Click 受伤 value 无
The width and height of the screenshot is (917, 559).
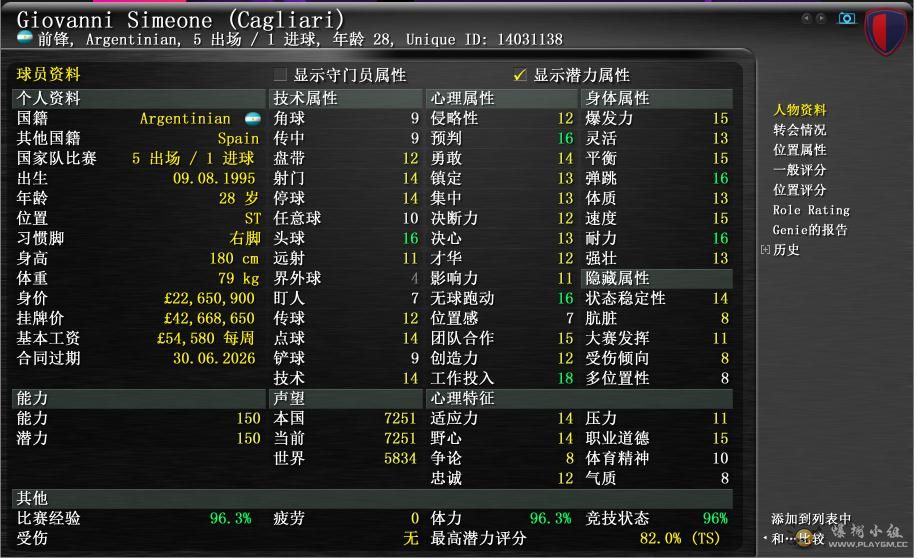411,538
